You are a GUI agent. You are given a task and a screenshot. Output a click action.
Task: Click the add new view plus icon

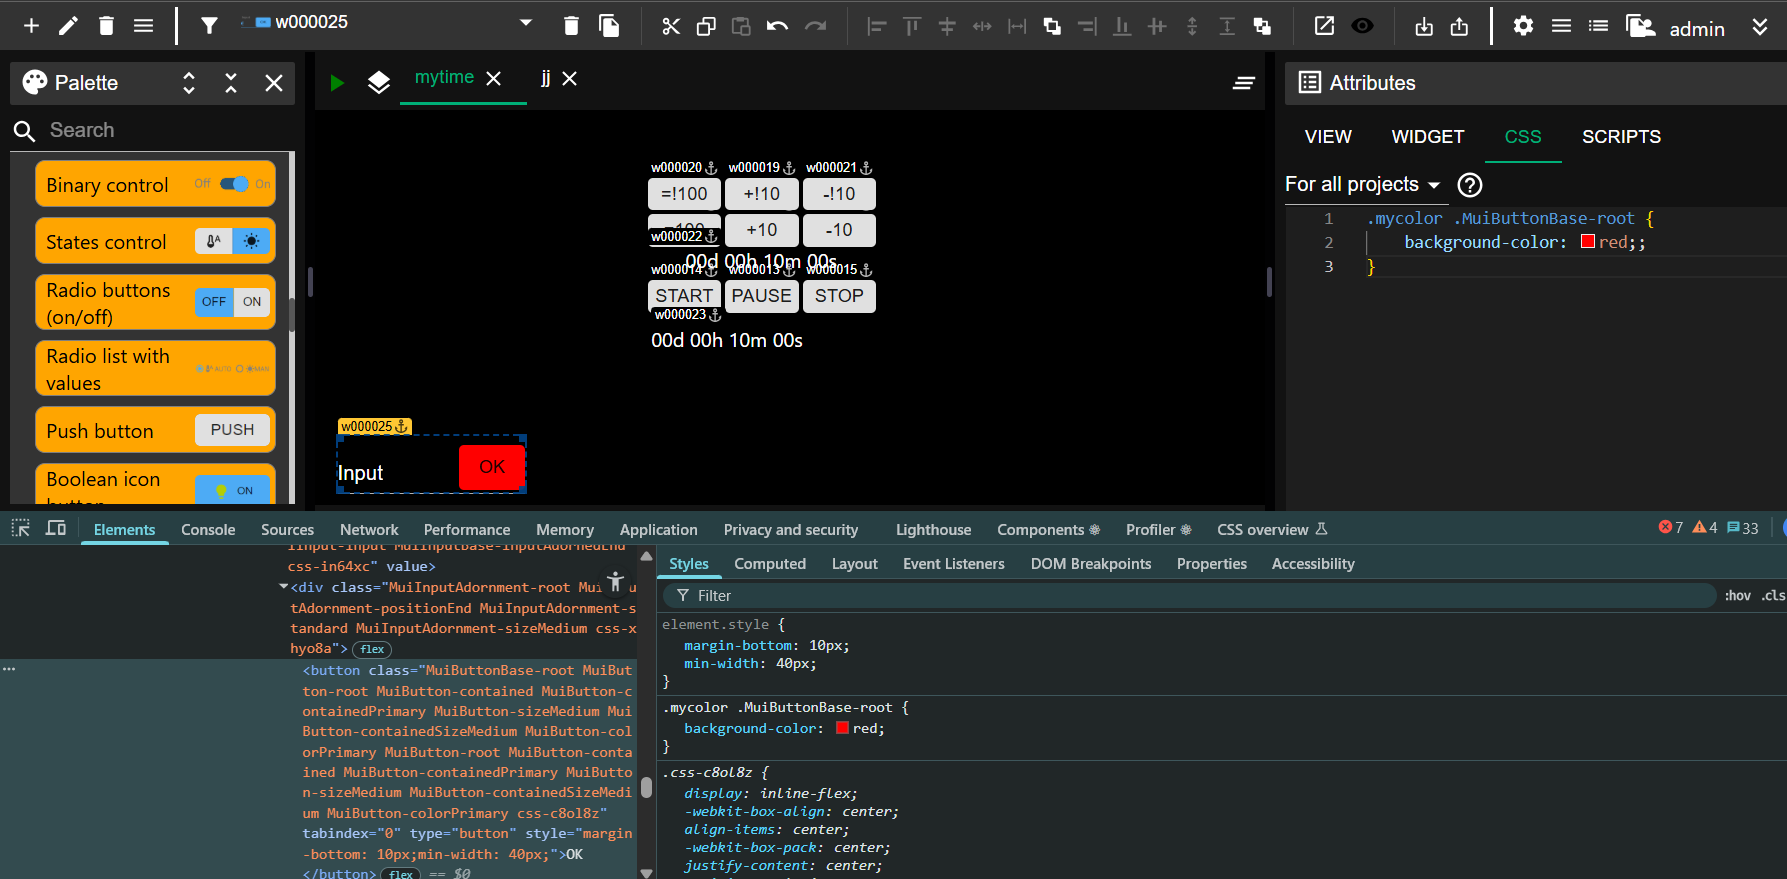click(31, 26)
